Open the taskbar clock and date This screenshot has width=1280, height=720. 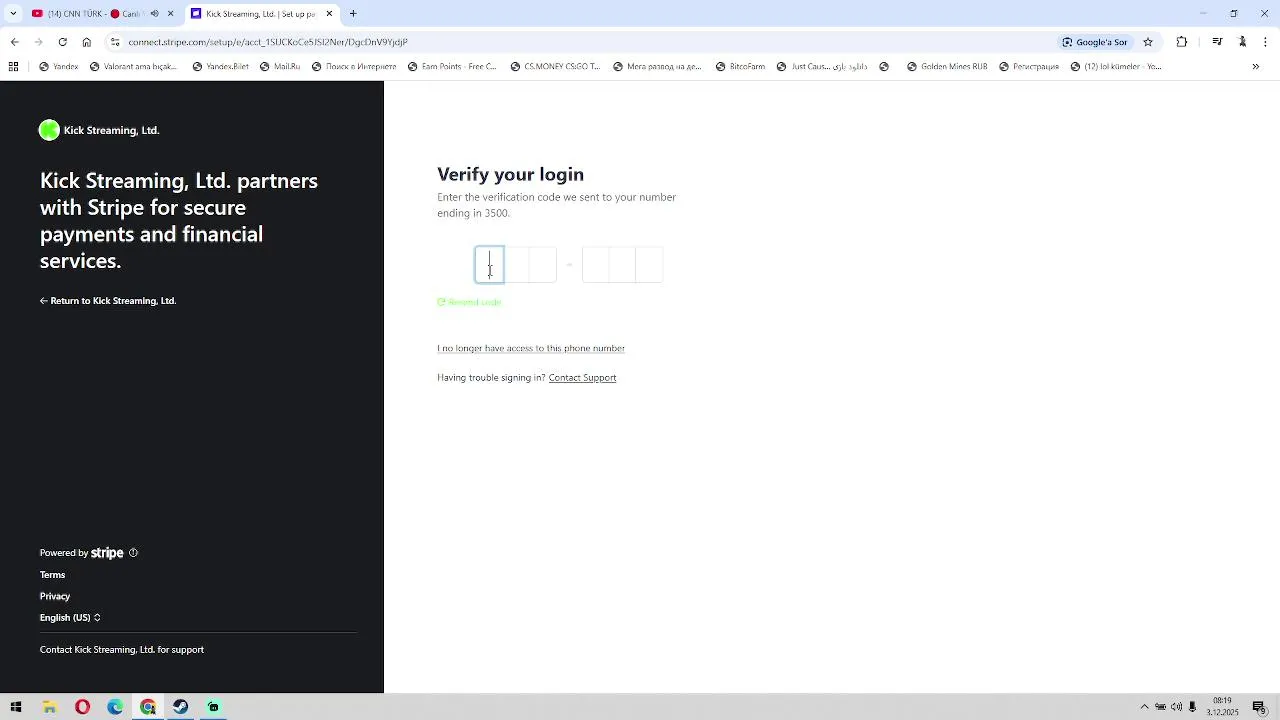point(1222,707)
